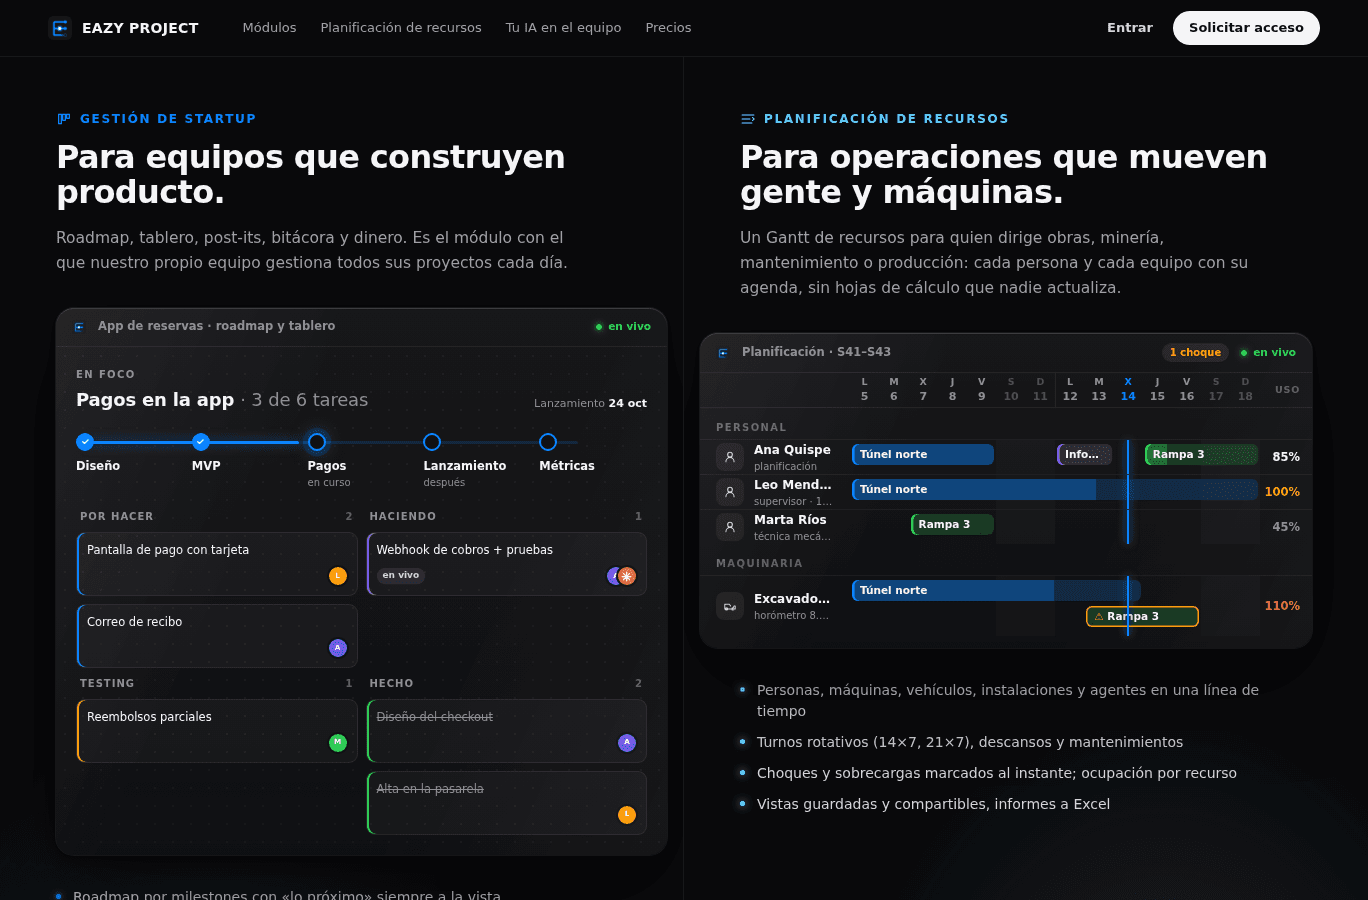Select day X 14 in the Gantt header
The width and height of the screenshot is (1368, 900).
[1128, 389]
